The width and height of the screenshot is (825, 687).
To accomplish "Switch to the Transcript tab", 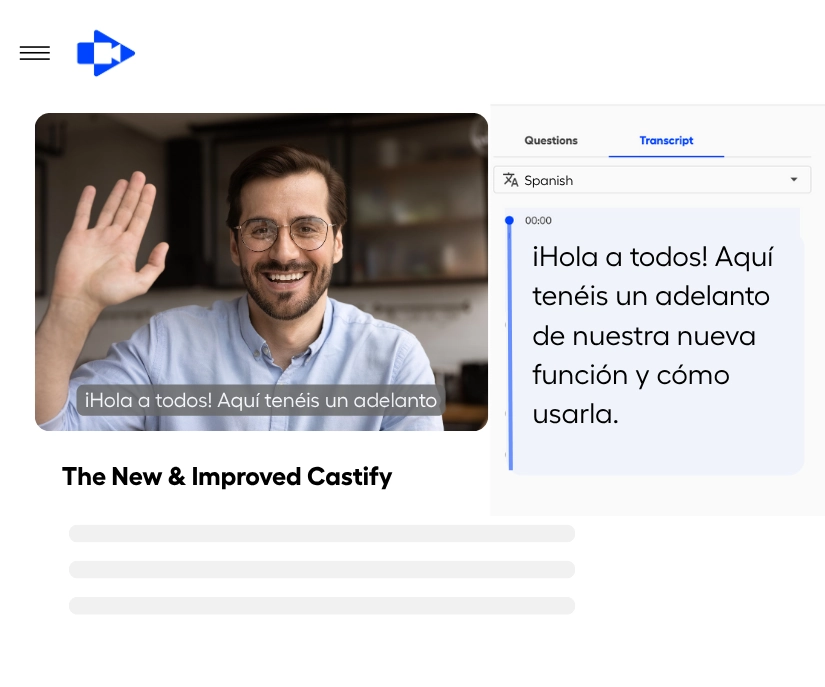I will click(x=666, y=140).
